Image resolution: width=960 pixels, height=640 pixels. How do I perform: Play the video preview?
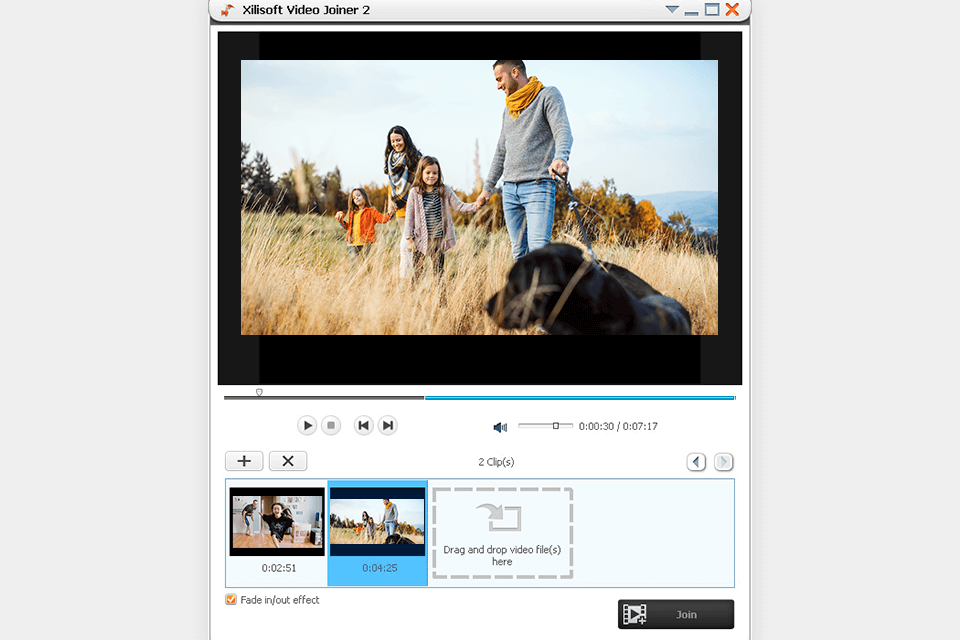(x=307, y=425)
